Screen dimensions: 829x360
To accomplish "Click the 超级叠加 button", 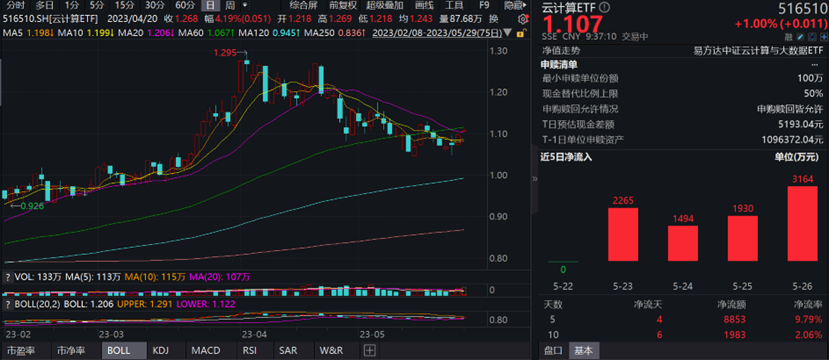I will [384, 6].
